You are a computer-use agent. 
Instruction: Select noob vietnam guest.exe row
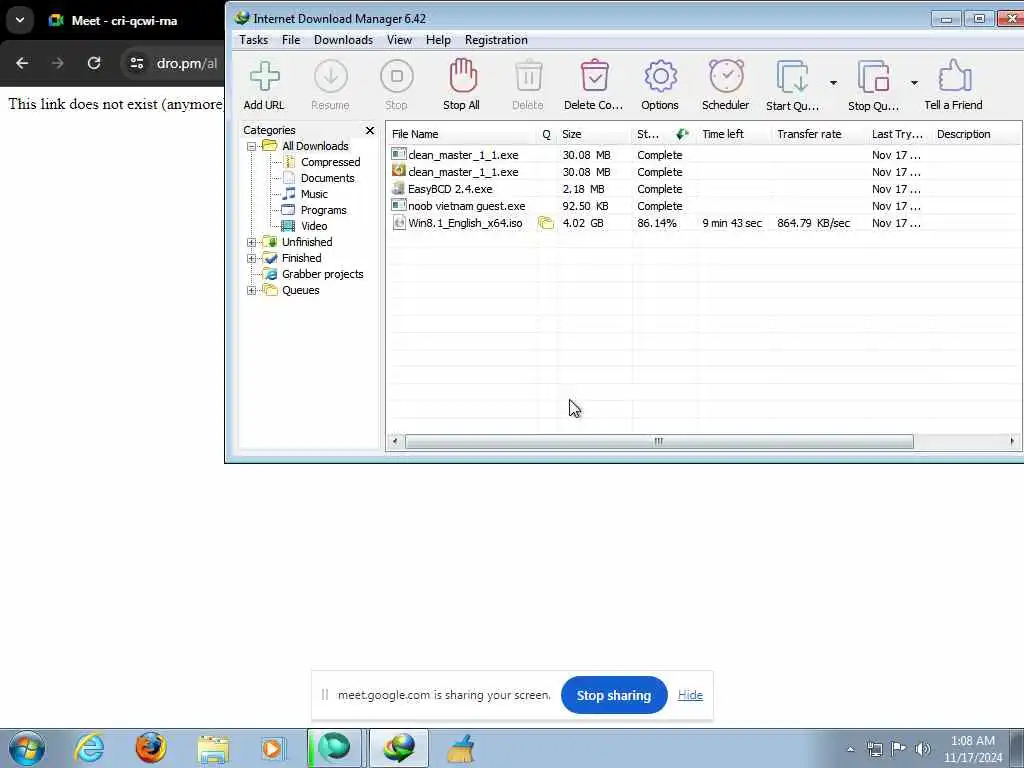(x=704, y=206)
